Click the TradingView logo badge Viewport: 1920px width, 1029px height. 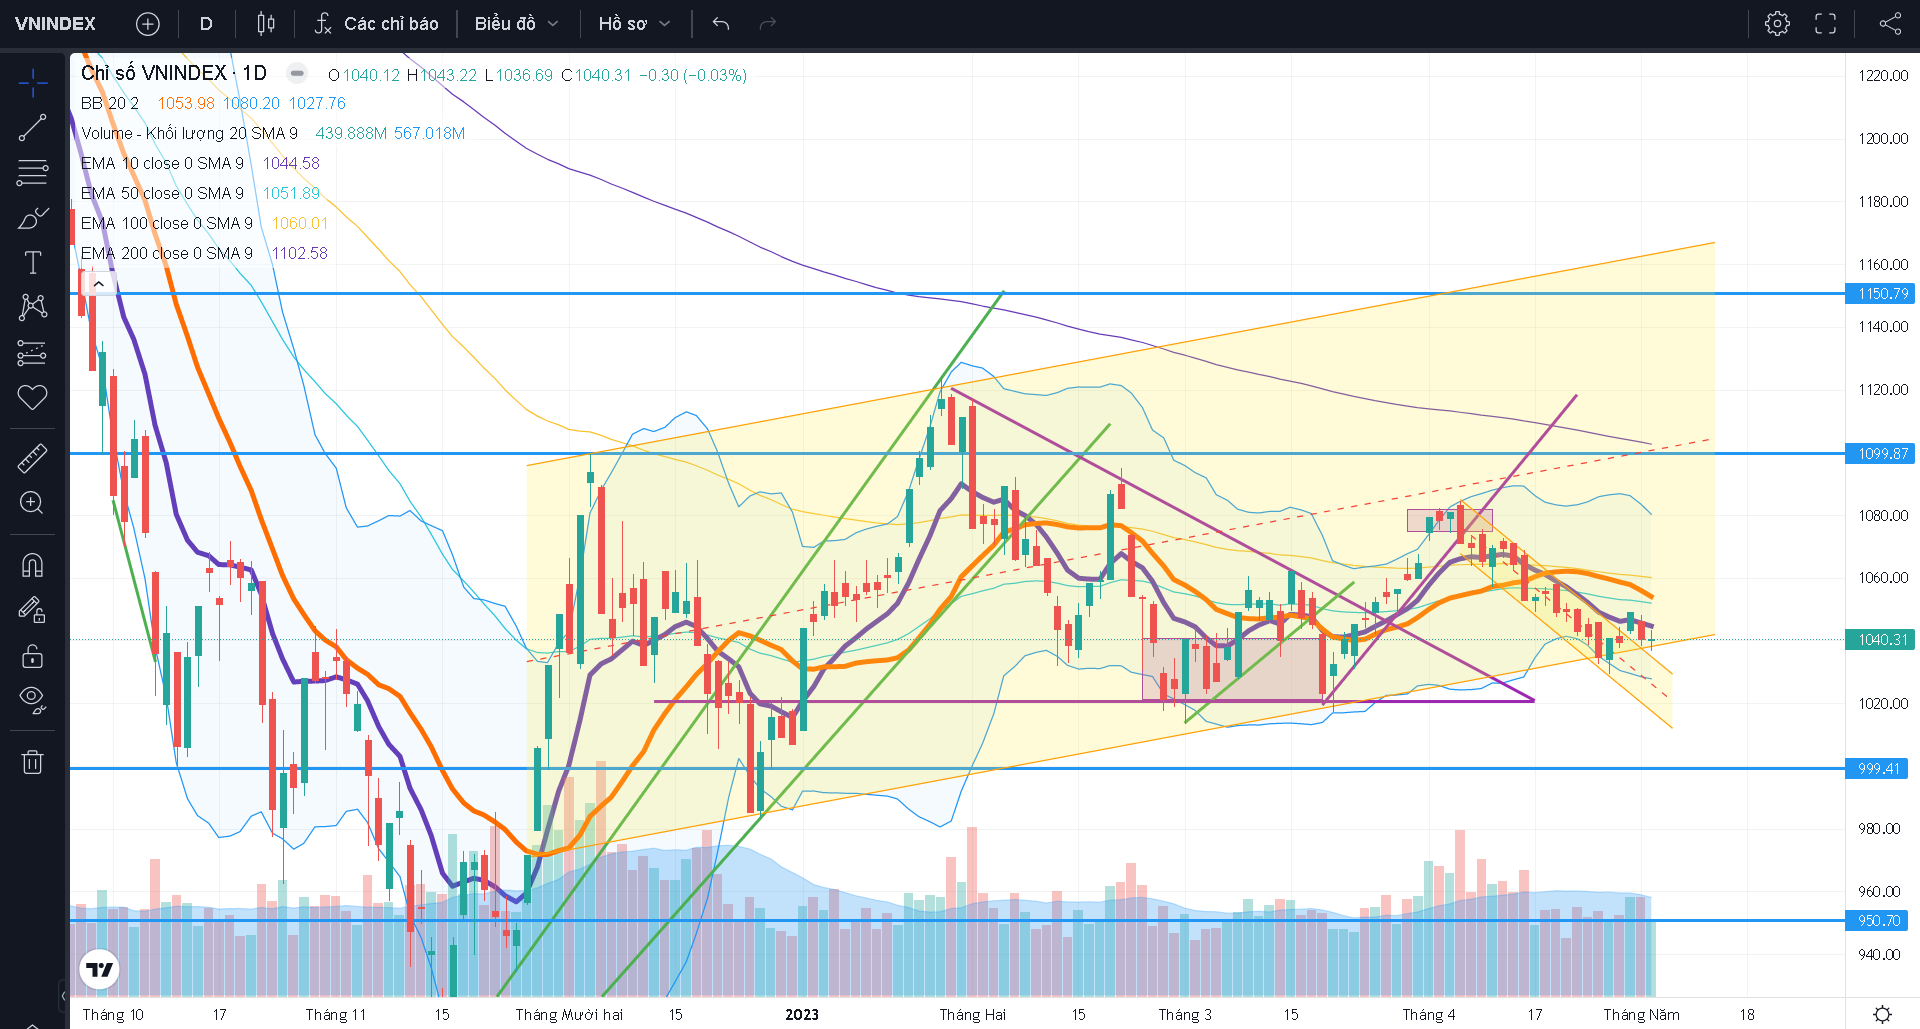[x=99, y=969]
